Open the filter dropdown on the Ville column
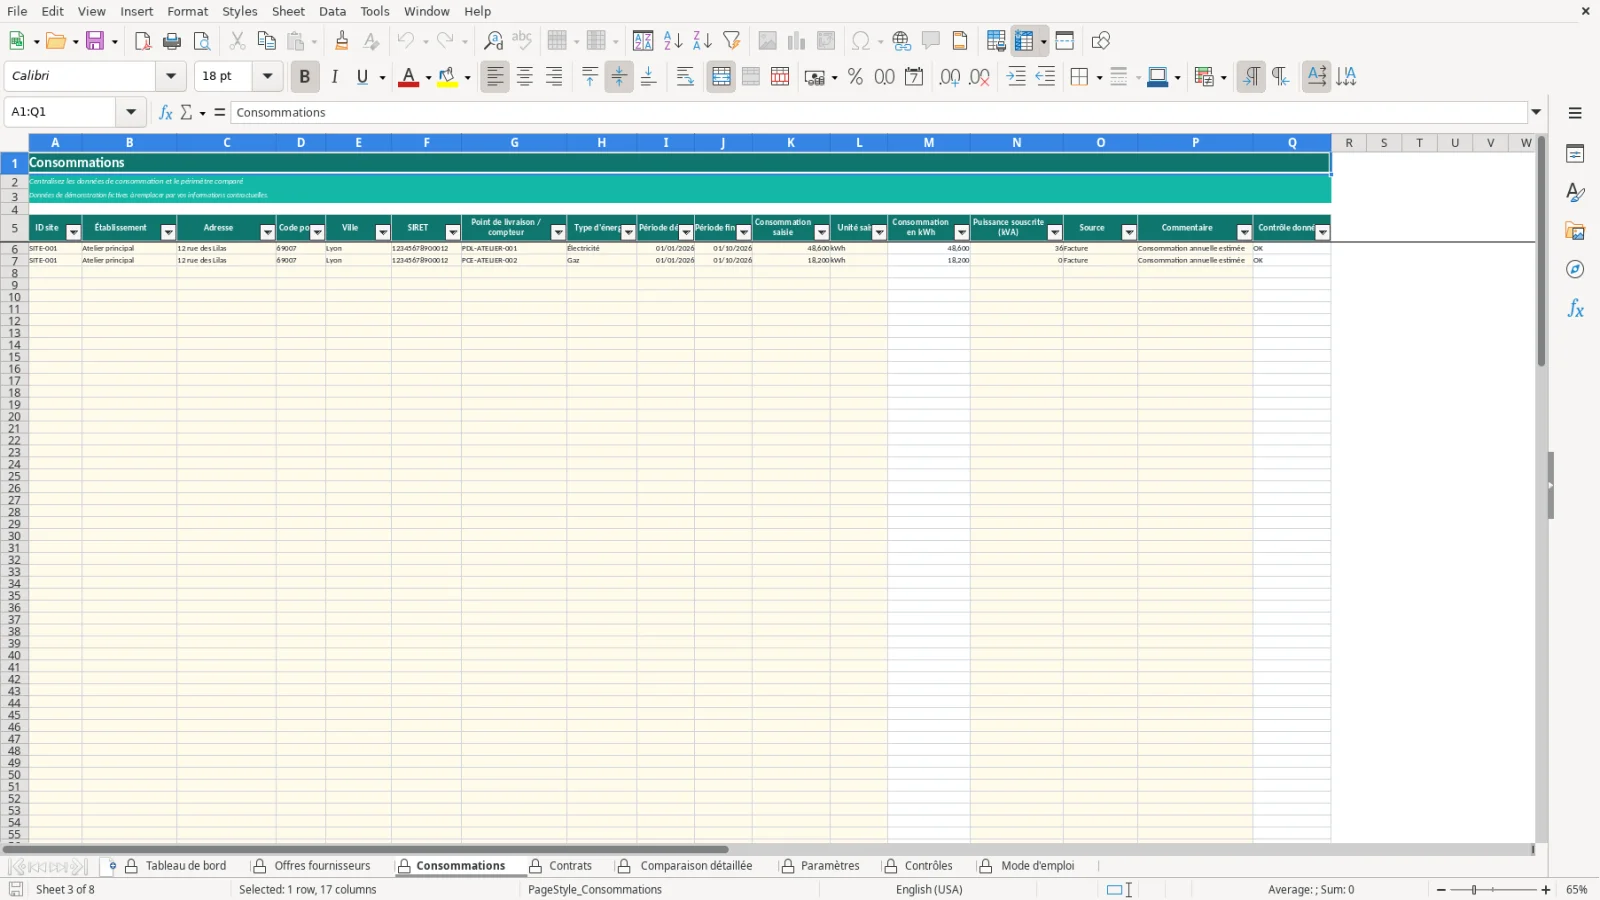The height and width of the screenshot is (900, 1600). click(382, 232)
